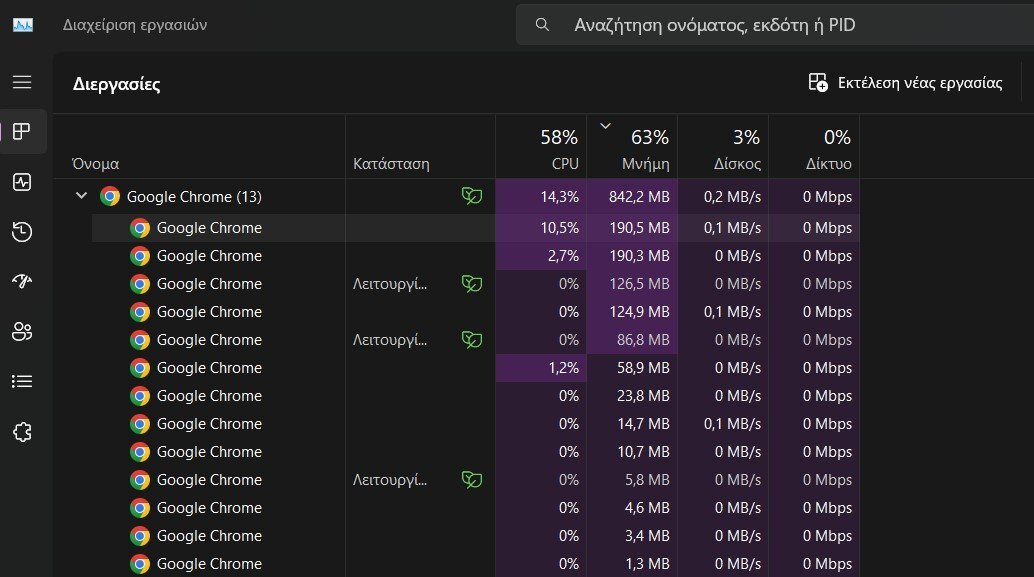This screenshot has height=577, width=1034.
Task: Click efficiency leaf icon in 86,8 MB row
Action: point(471,340)
